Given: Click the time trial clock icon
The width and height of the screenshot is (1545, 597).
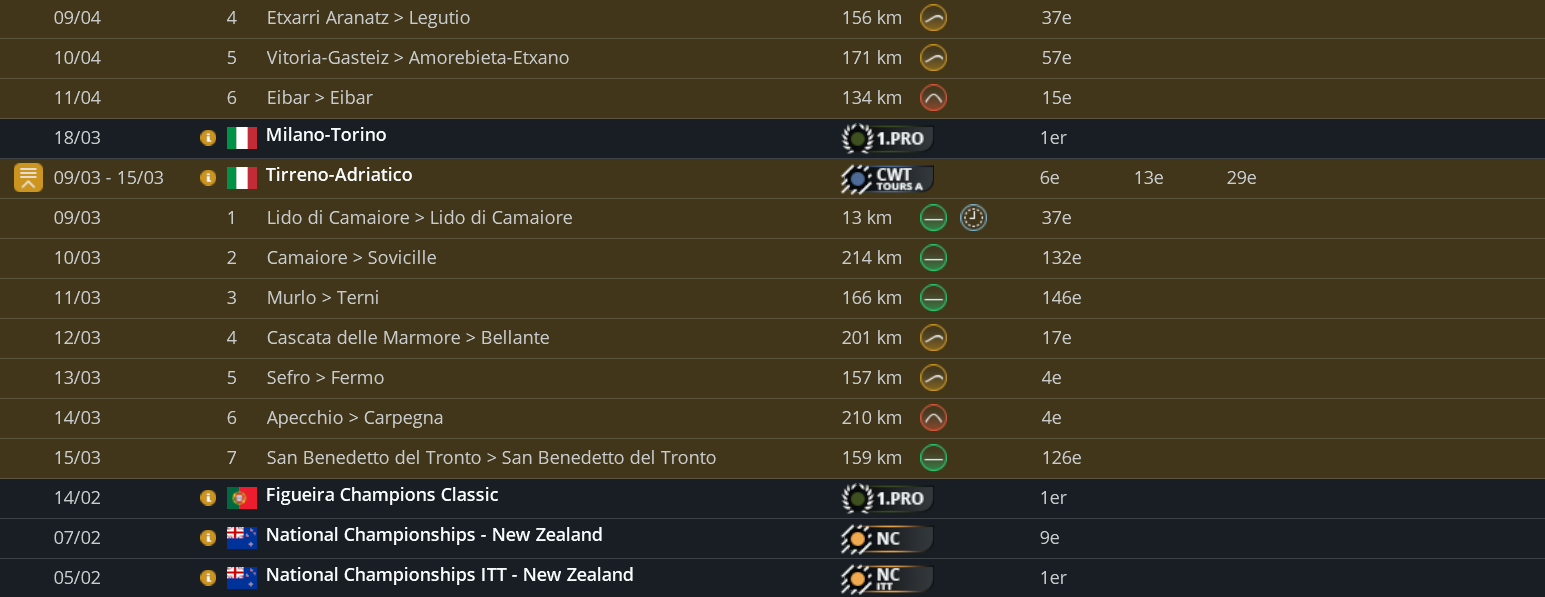Looking at the screenshot, I should (973, 218).
